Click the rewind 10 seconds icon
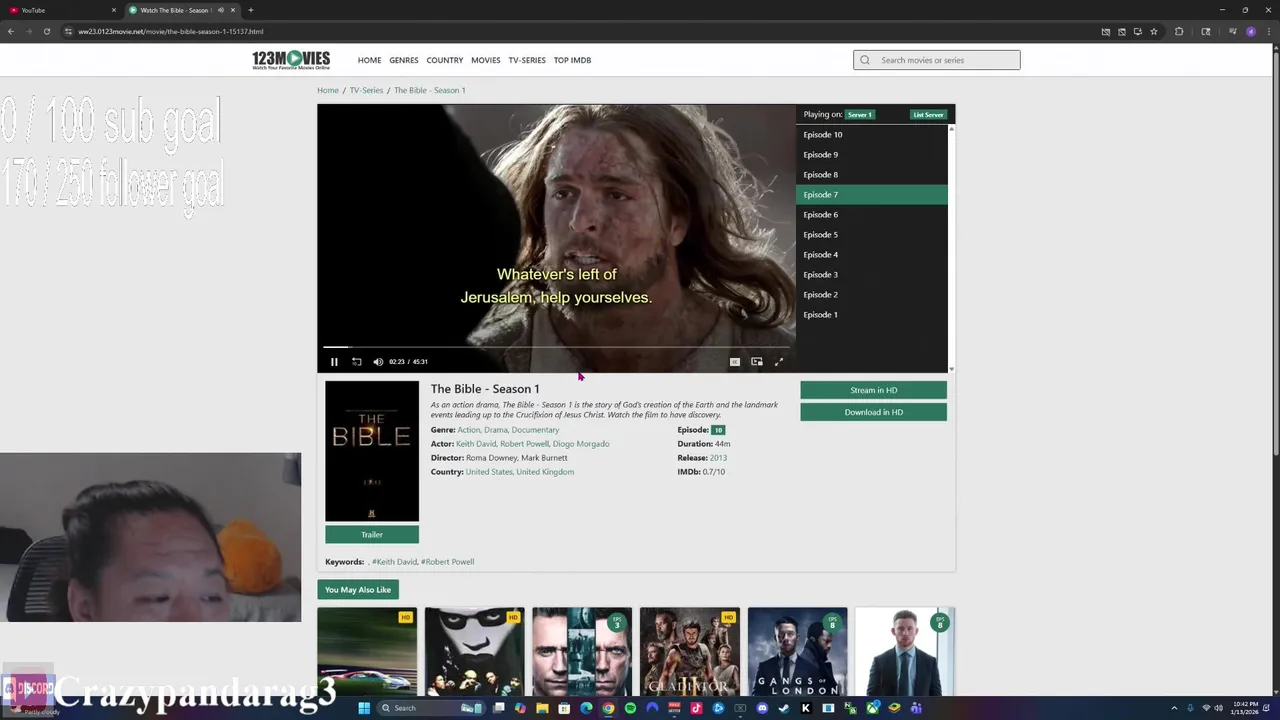 pyautogui.click(x=357, y=362)
